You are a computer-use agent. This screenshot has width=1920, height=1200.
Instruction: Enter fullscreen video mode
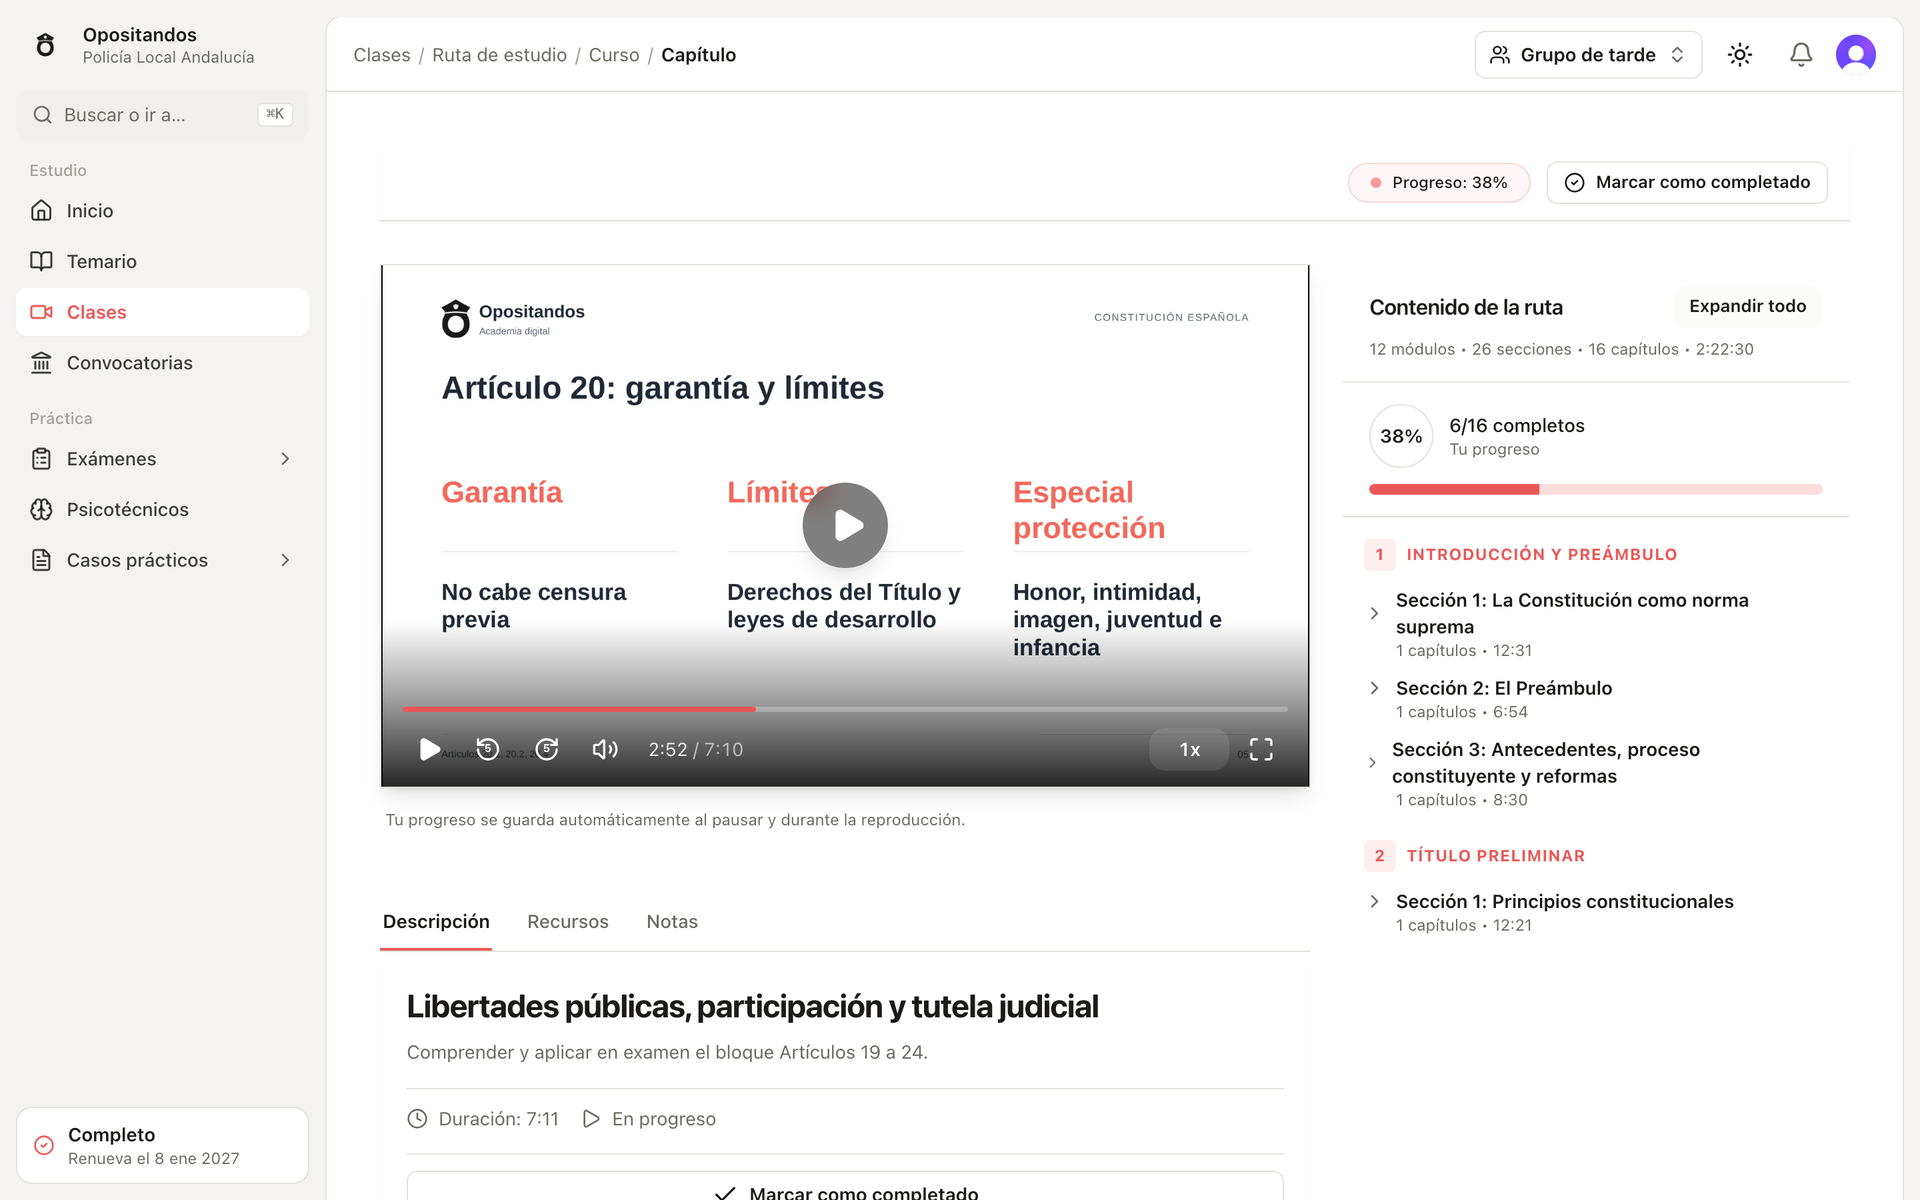1261,749
